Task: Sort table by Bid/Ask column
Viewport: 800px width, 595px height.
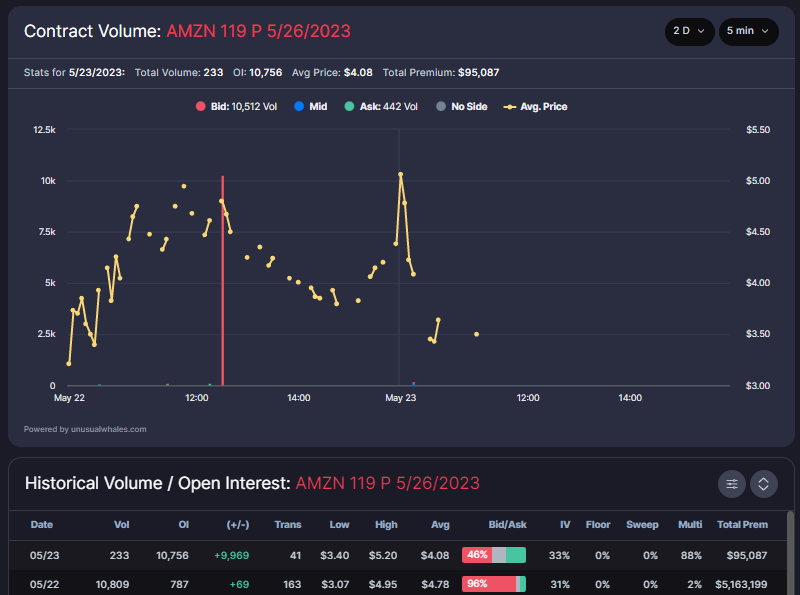Action: (x=507, y=525)
